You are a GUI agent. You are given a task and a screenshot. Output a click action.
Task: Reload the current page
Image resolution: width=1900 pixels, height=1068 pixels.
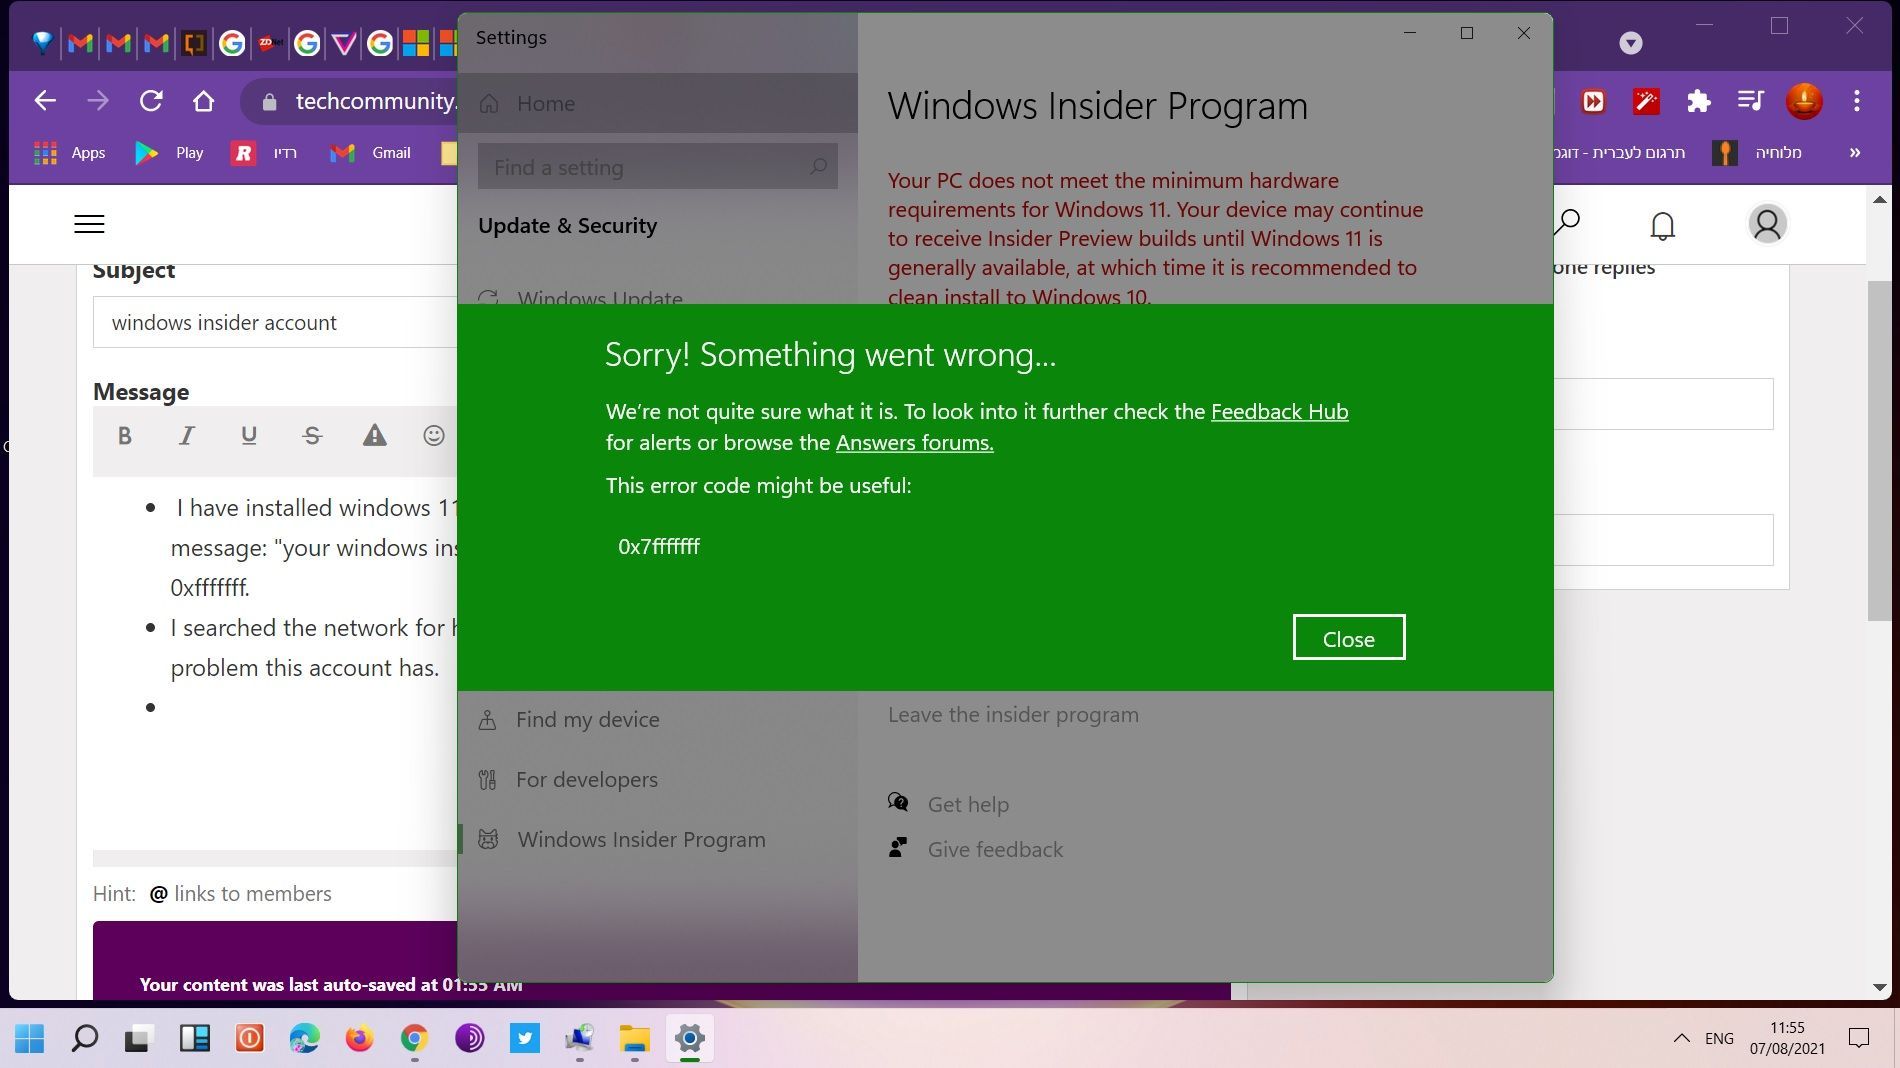click(x=151, y=100)
